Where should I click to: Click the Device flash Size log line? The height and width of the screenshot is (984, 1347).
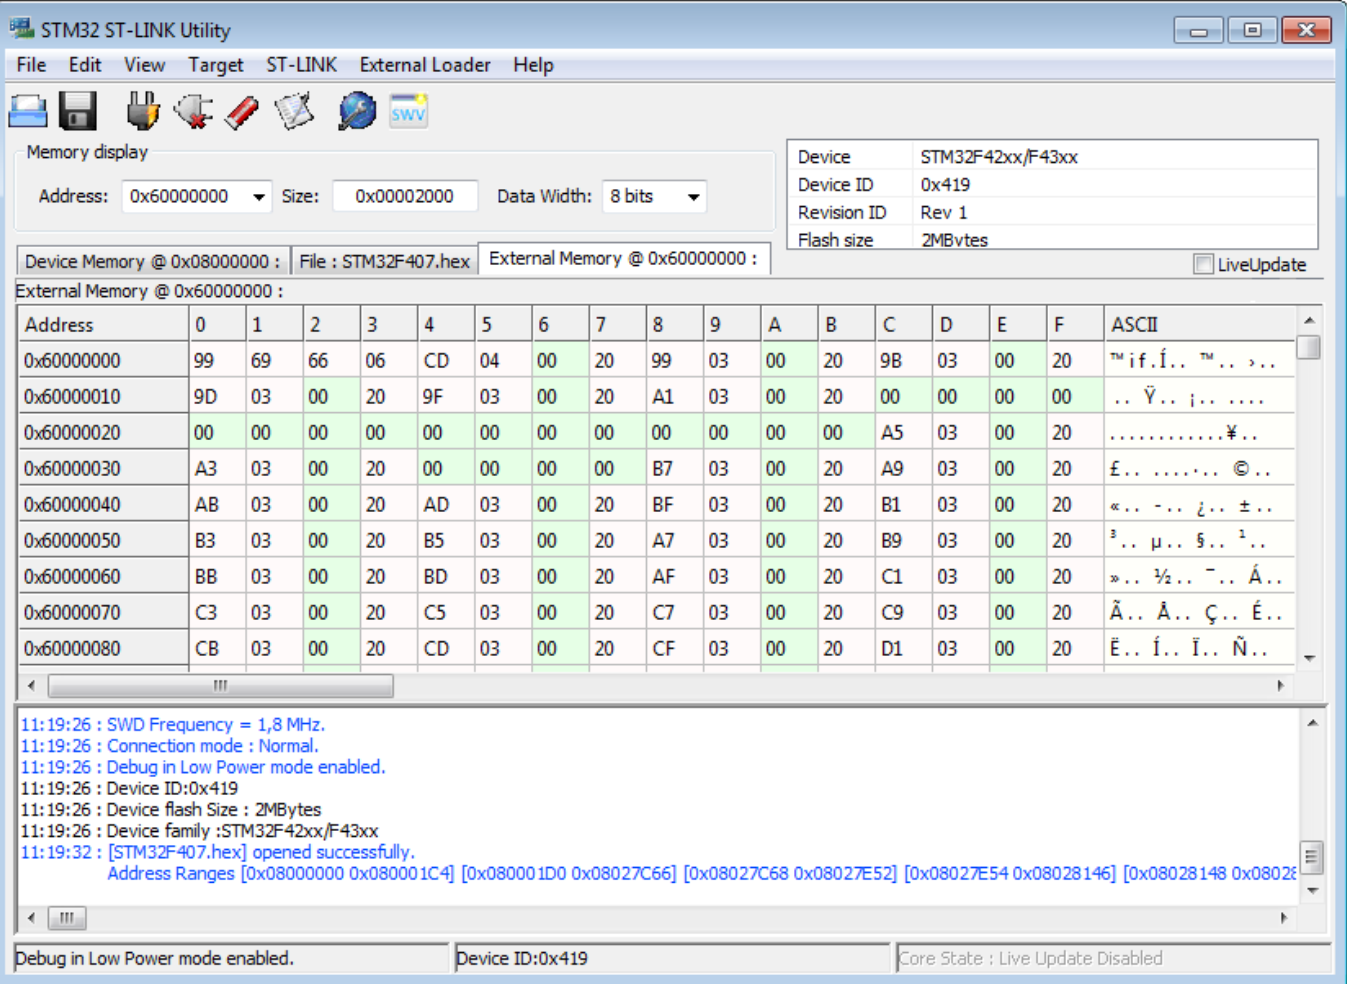pos(170,810)
